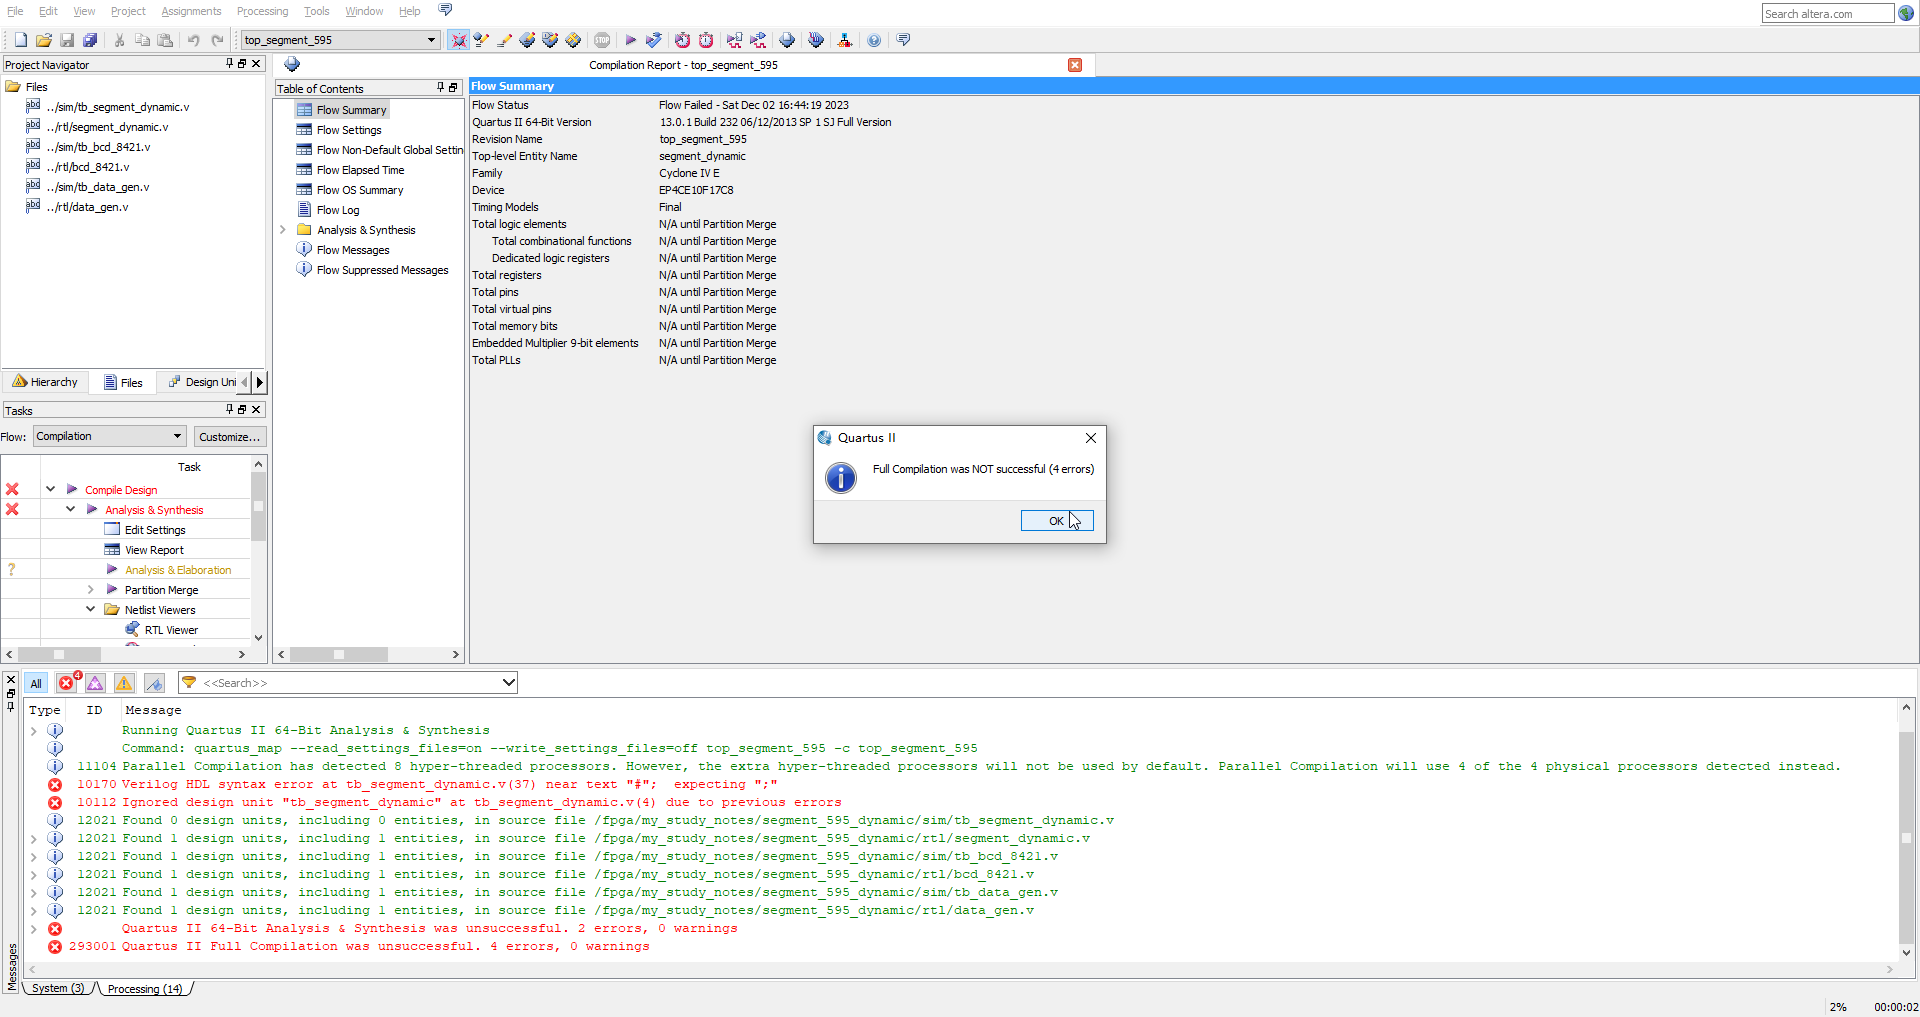Open the Settings icon beside project dropdown
This screenshot has height=1017, width=1920.
[x=459, y=40]
